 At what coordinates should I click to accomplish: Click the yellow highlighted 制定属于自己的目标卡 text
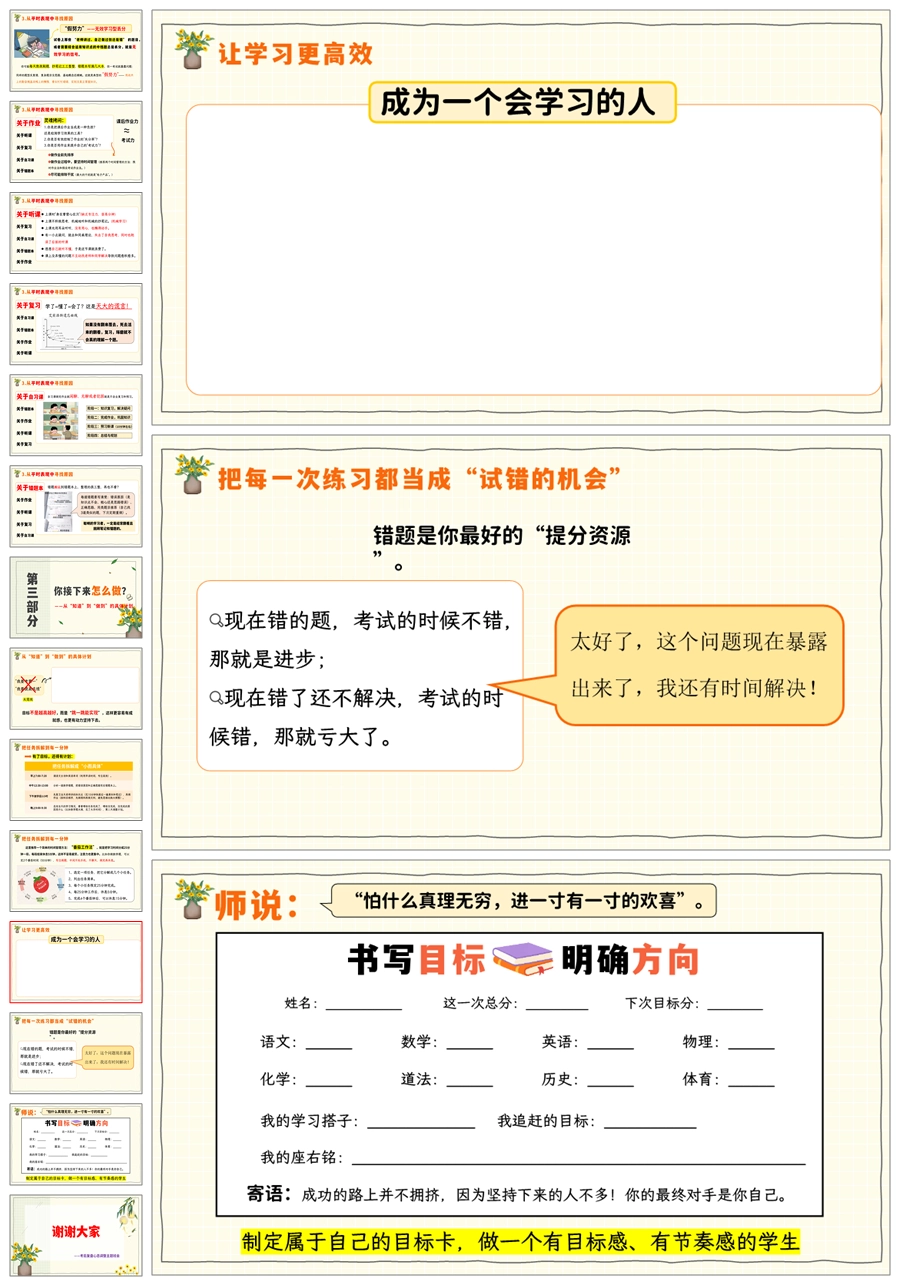click(x=521, y=1243)
